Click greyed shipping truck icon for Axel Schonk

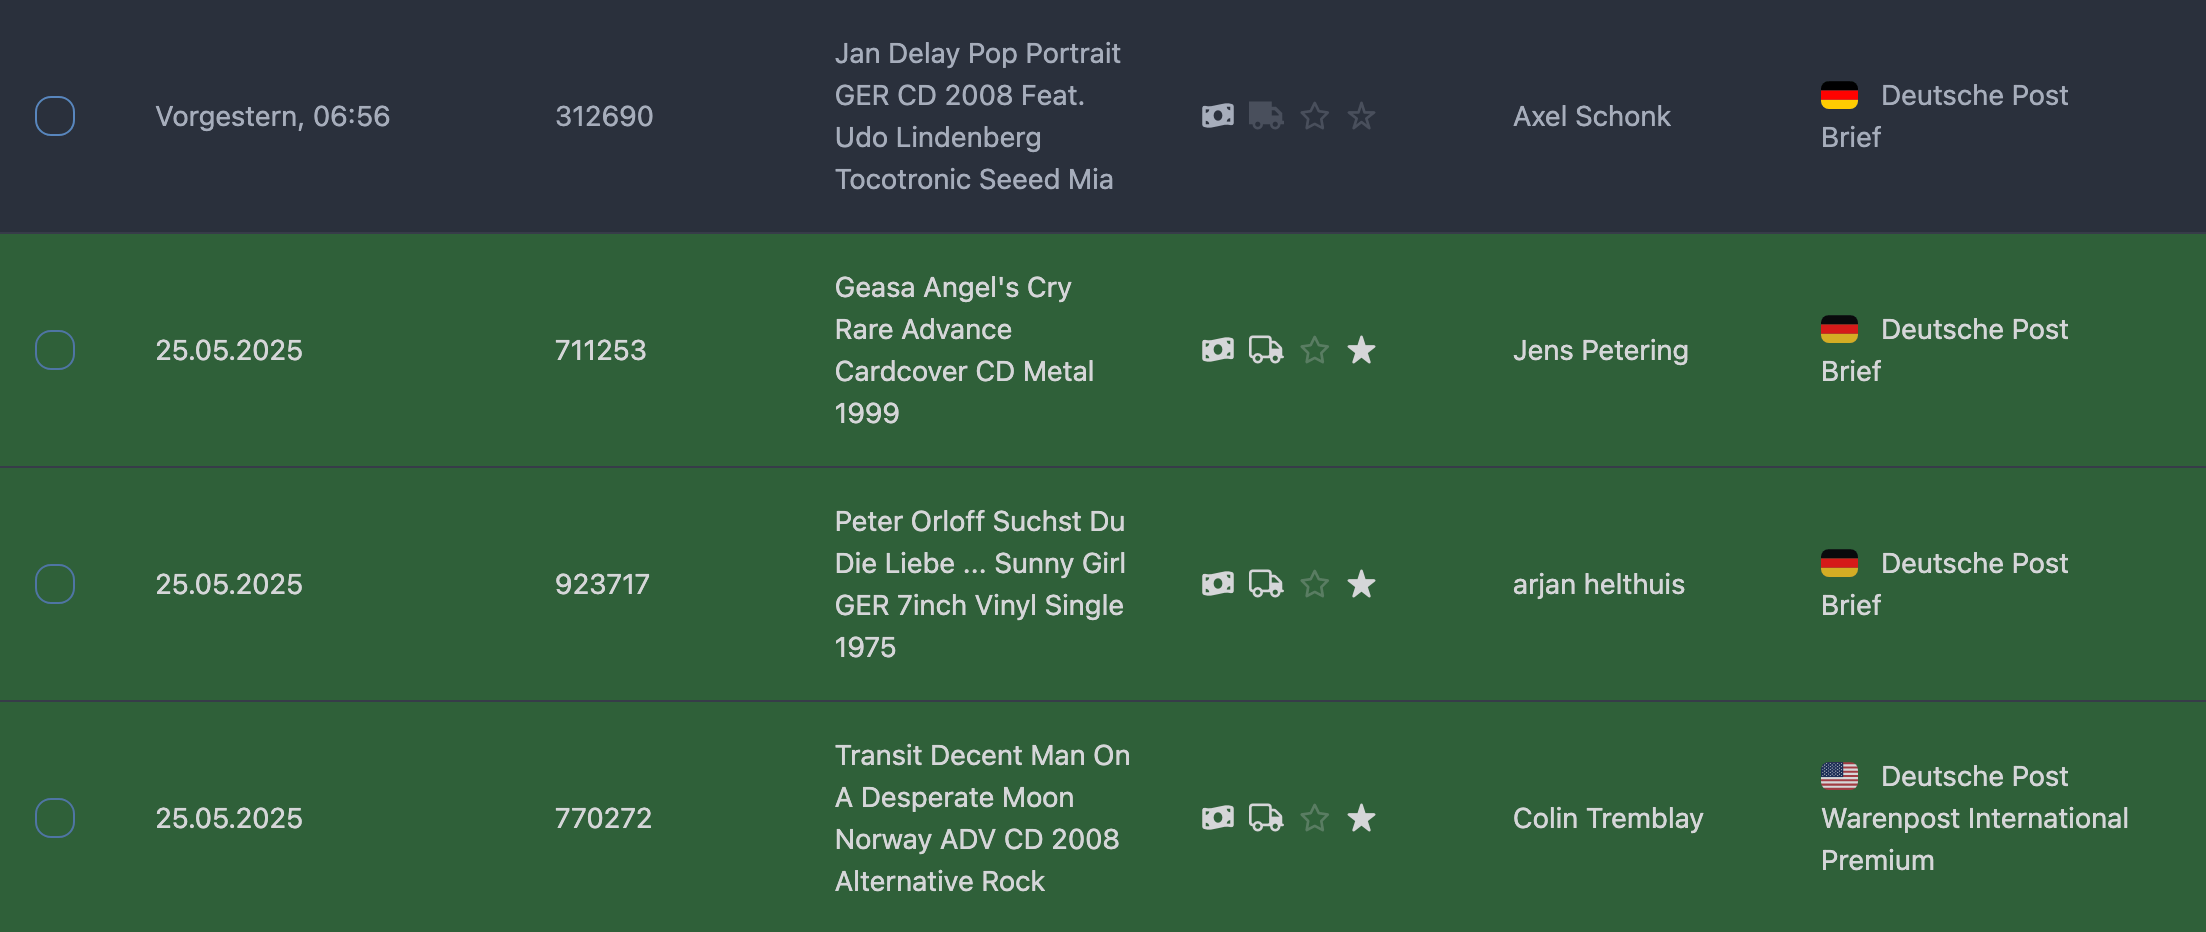[1266, 116]
